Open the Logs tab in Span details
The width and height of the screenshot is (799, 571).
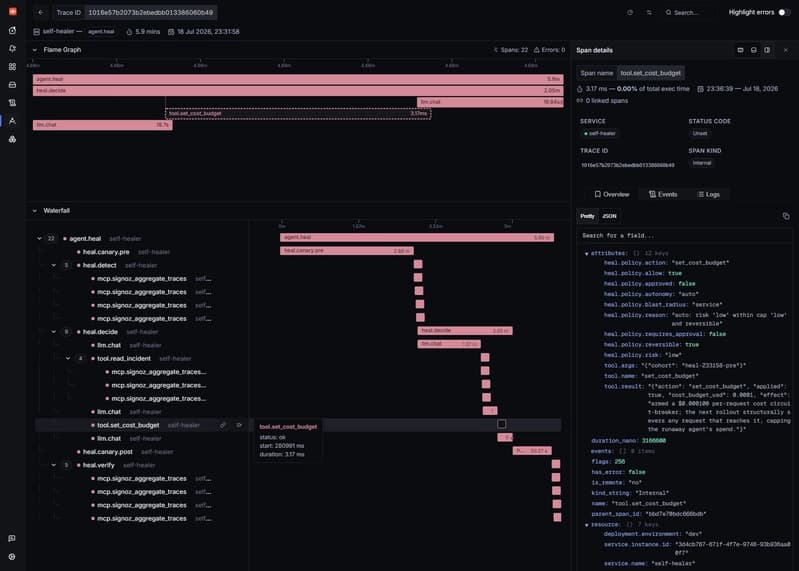pyautogui.click(x=709, y=194)
